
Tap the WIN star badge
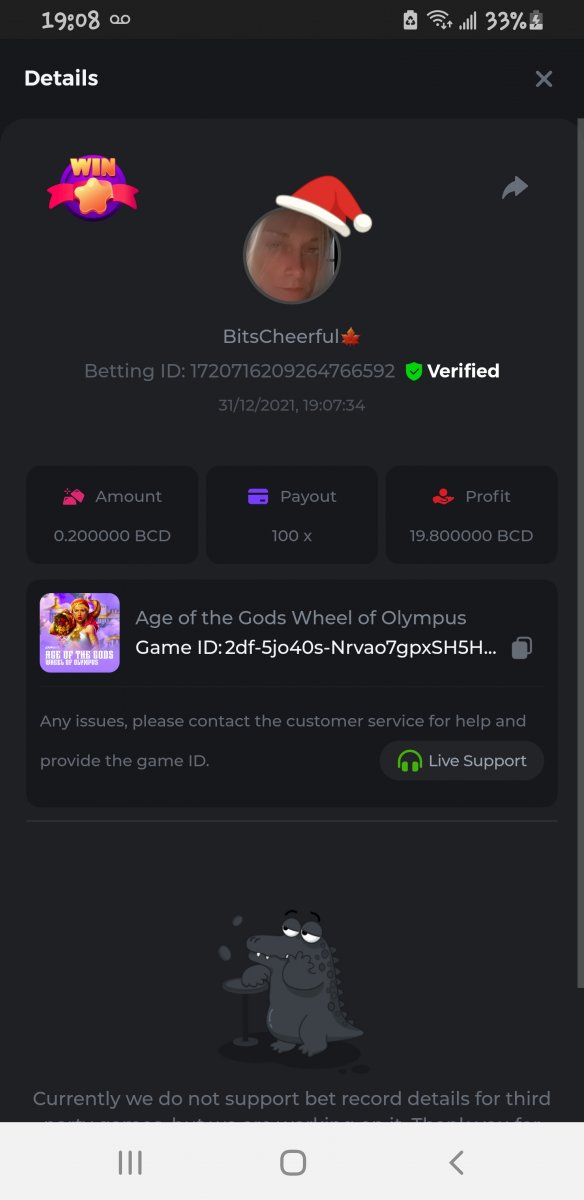click(93, 187)
